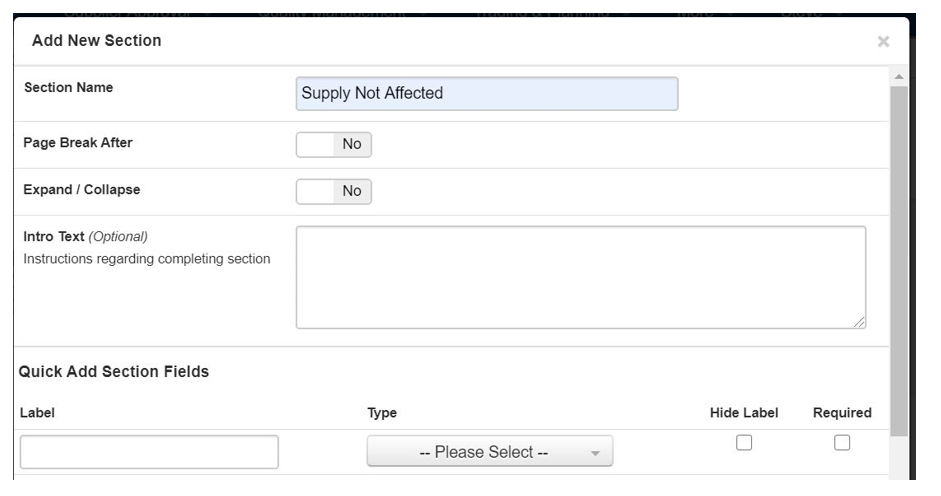Tick the Required checkbox
Screen dimensions: 941x496
(x=842, y=443)
